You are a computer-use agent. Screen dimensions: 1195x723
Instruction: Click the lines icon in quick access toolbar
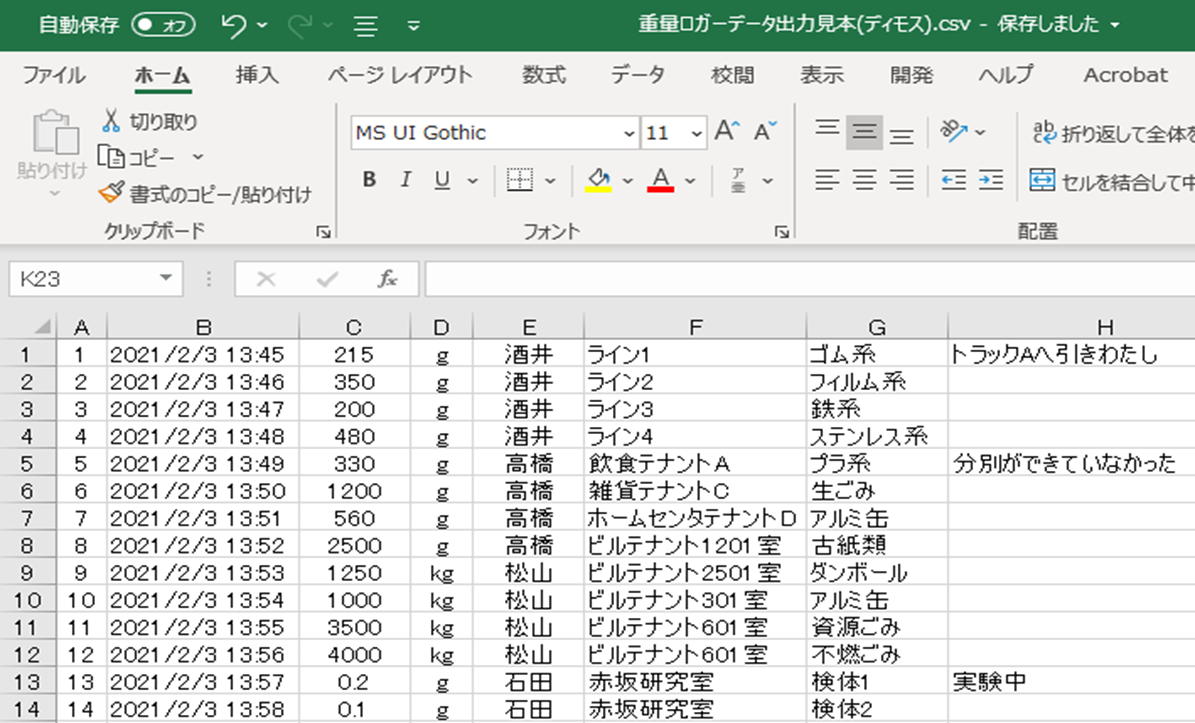366,25
